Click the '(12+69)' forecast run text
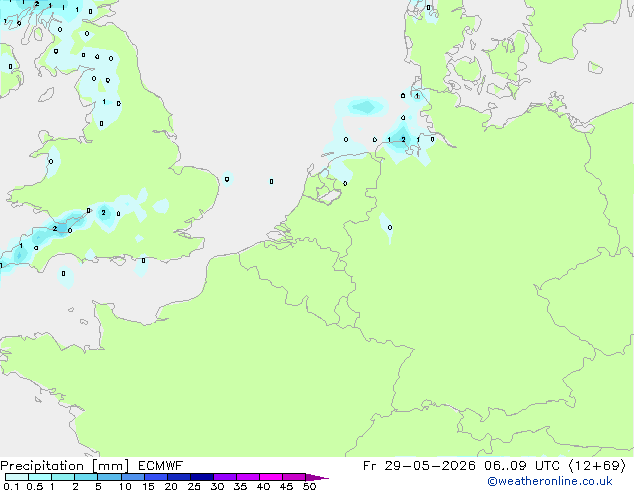634x490 pixels. pos(597,466)
